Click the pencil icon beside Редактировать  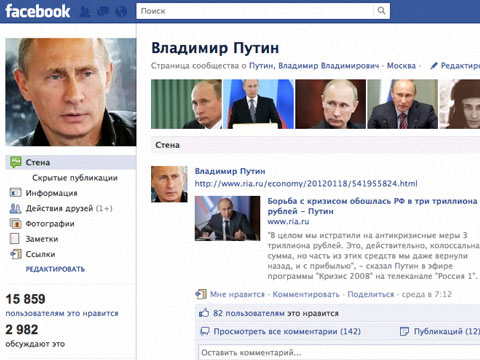click(x=434, y=66)
